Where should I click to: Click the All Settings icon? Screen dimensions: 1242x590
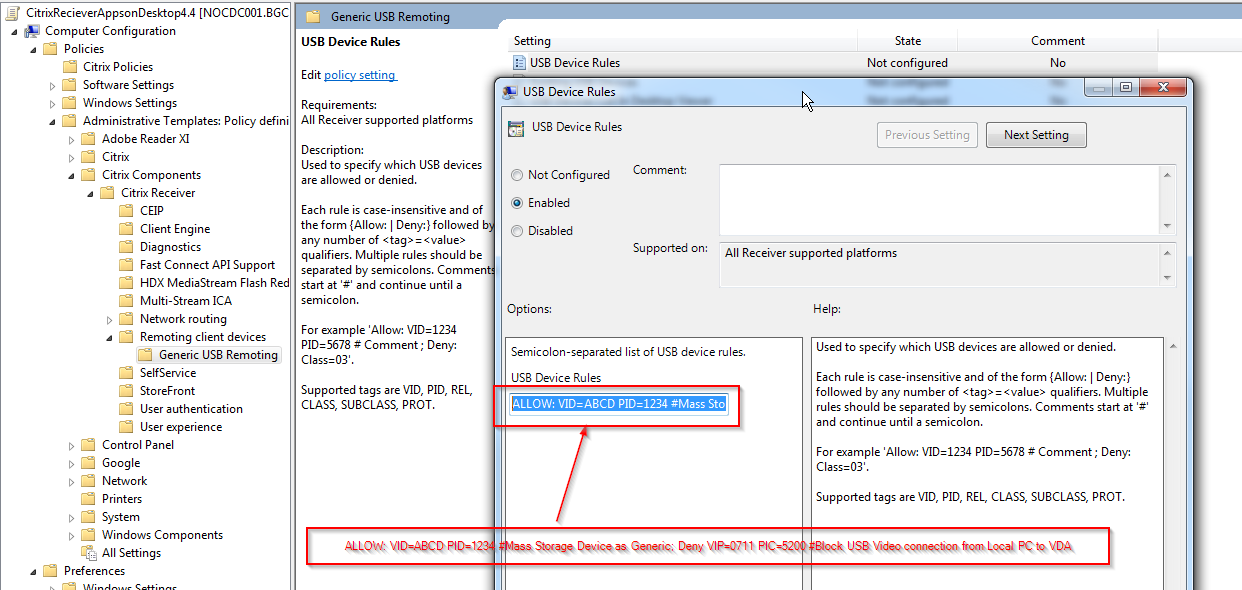[x=87, y=553]
